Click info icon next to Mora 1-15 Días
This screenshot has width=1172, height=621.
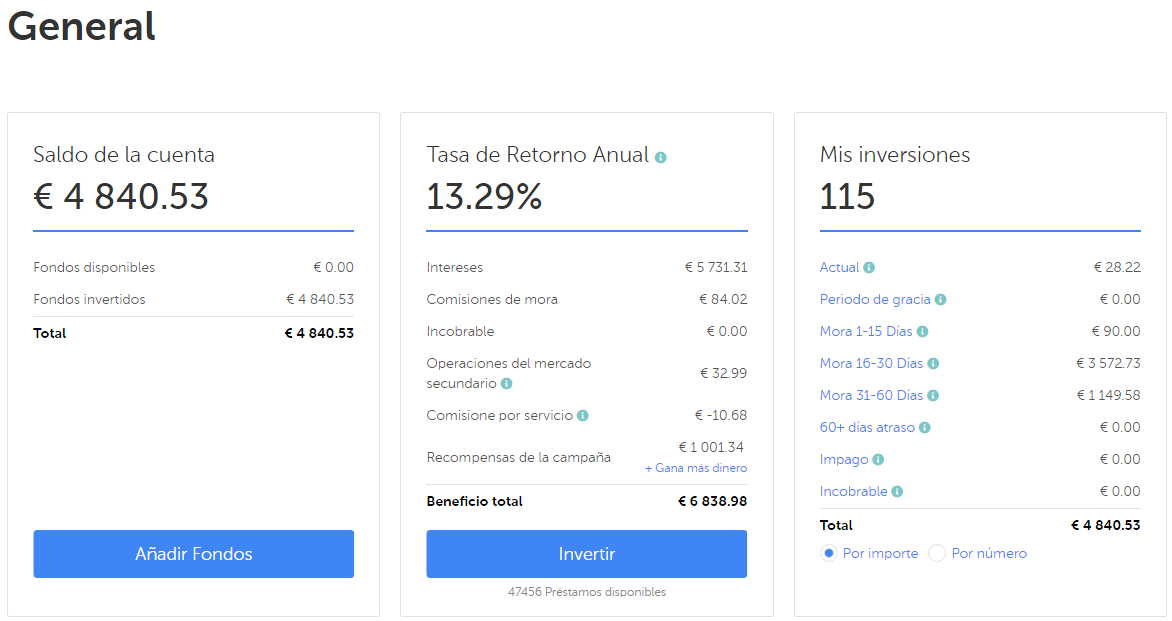[x=922, y=332]
